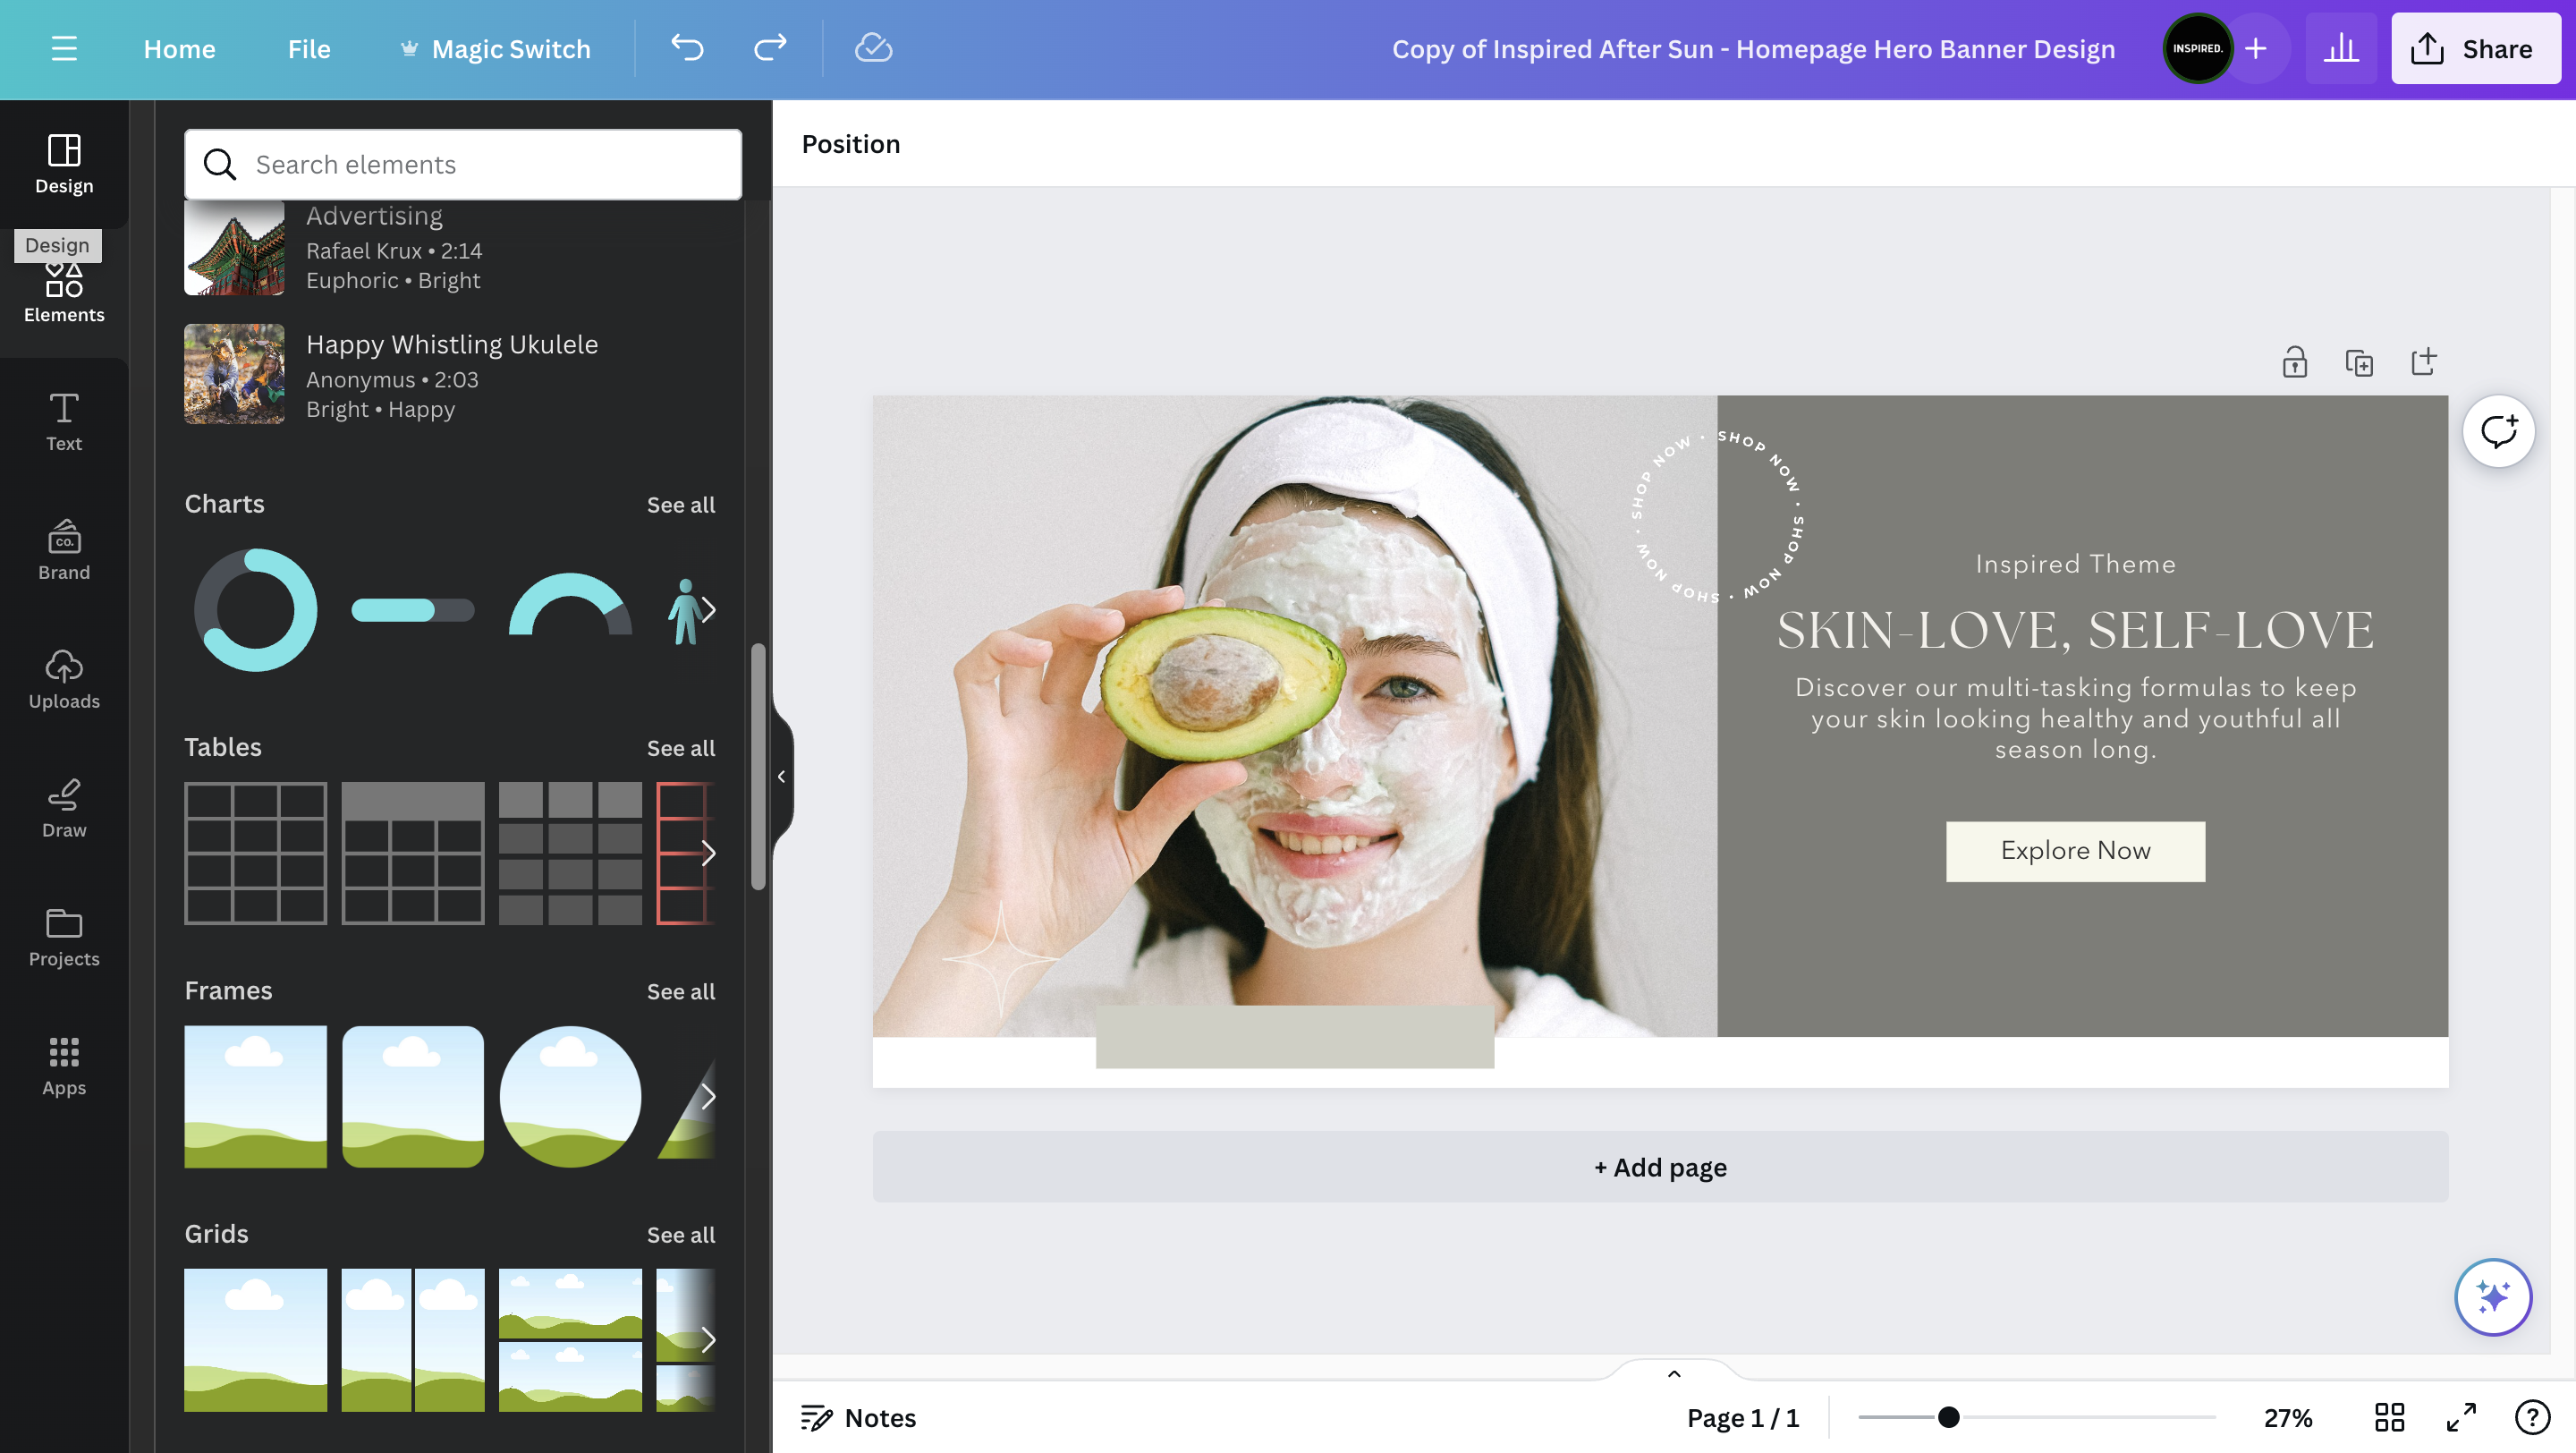Viewport: 2576px width, 1453px height.
Task: Show more frames using right chevron
Action: (x=708, y=1097)
